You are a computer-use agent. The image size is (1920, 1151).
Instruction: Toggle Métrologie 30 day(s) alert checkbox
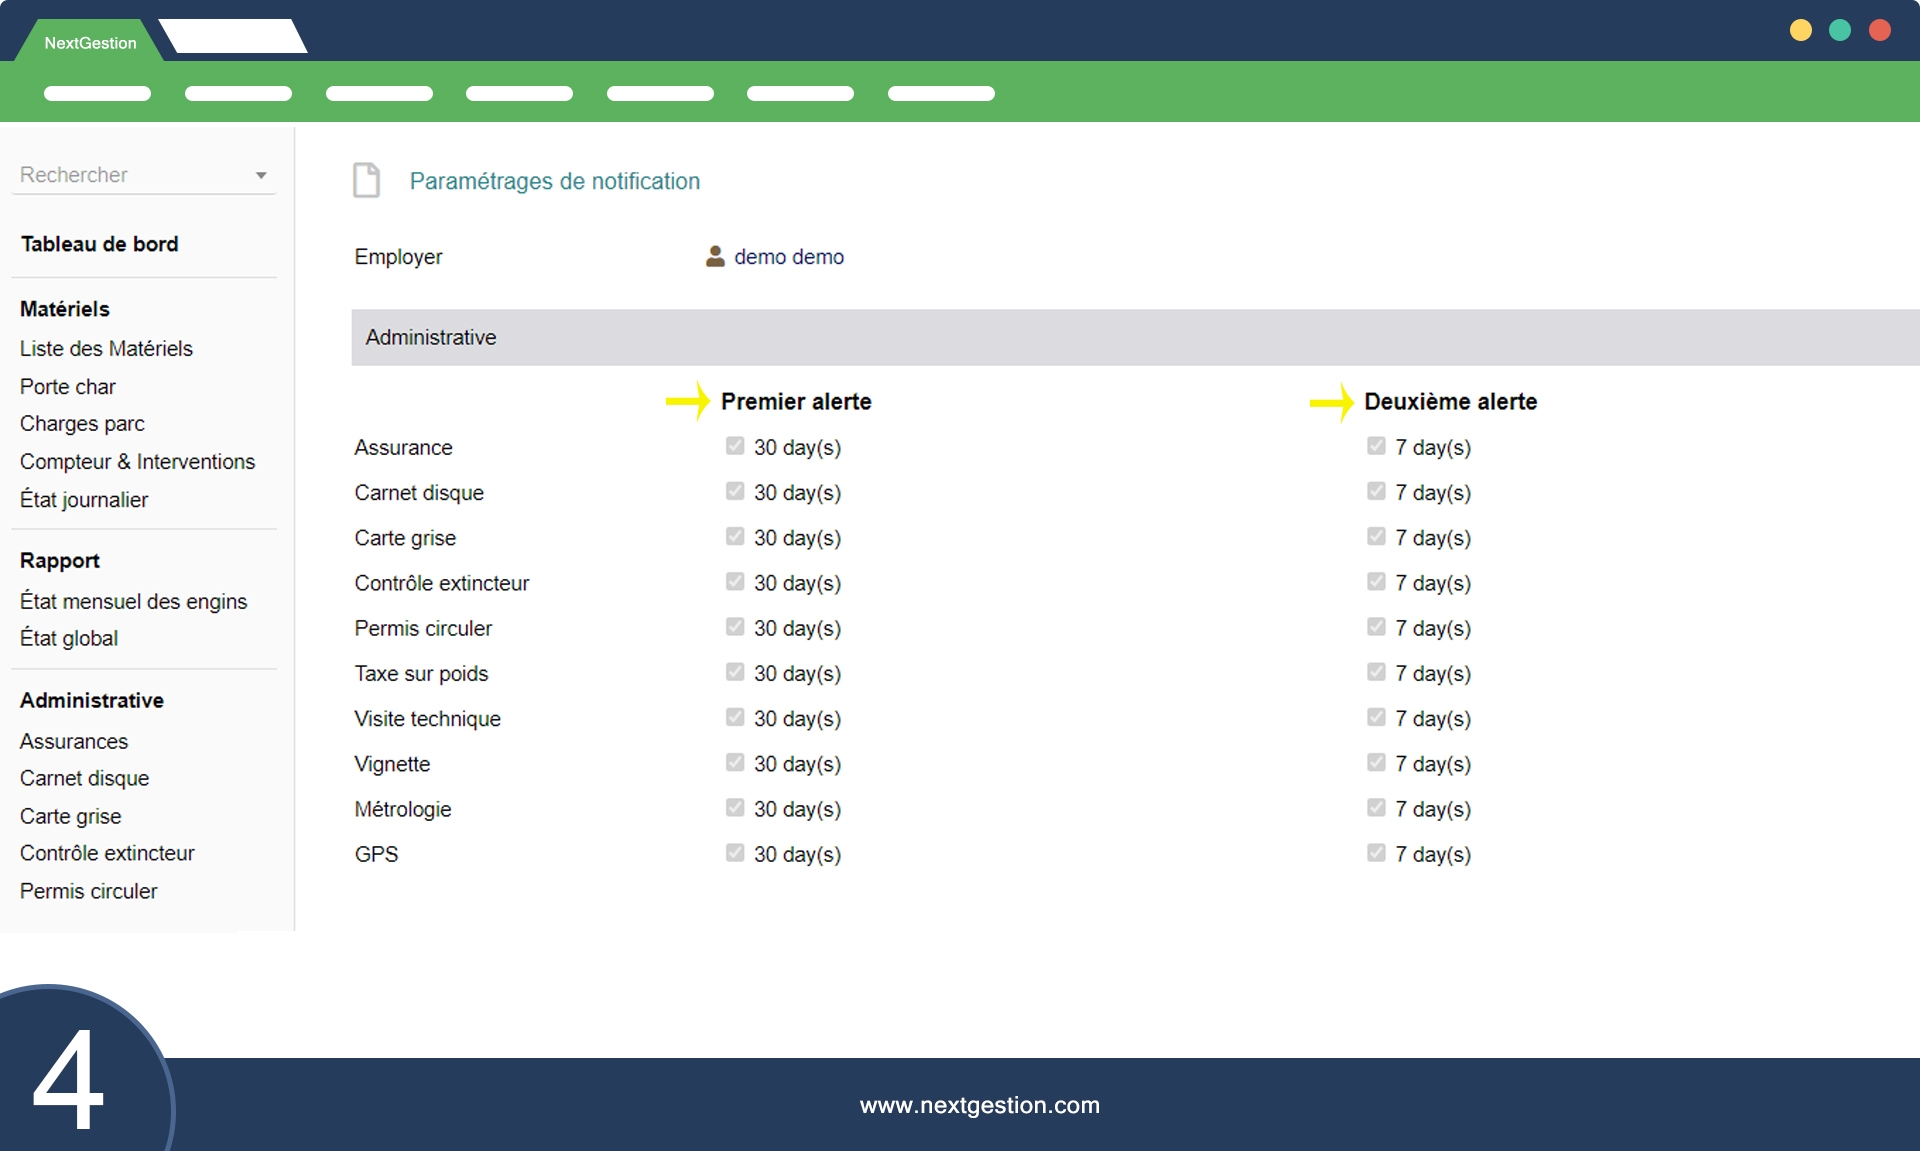point(735,808)
